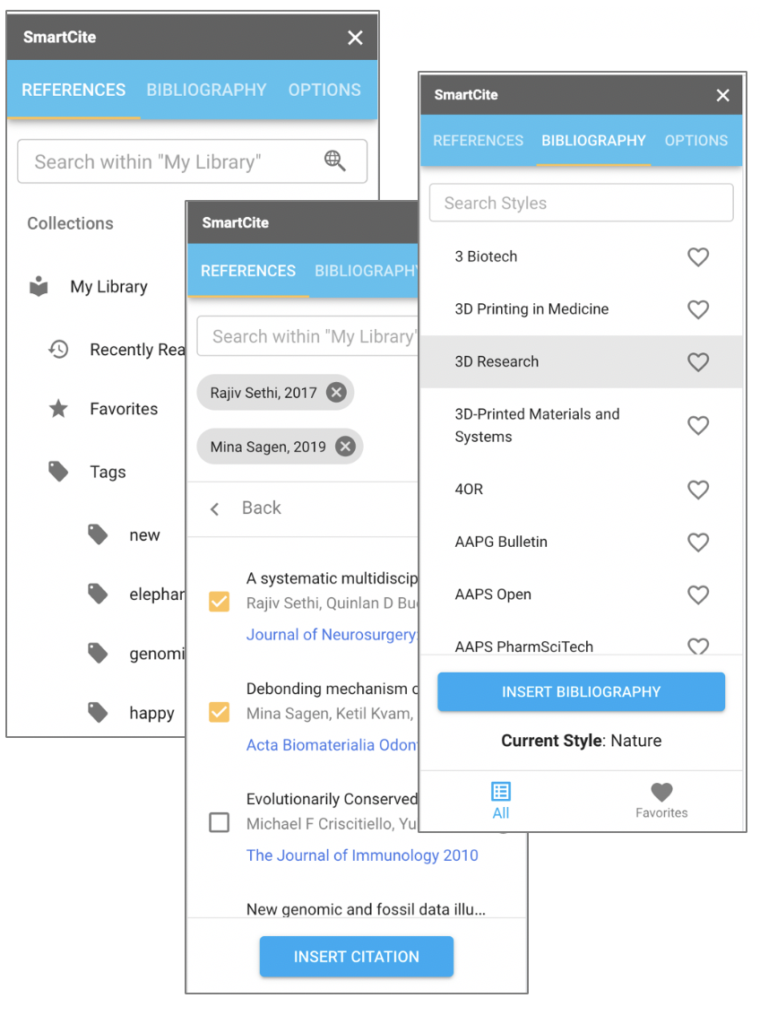This screenshot has height=1024, width=760.
Task: Open The Journal of Immunology 2010 link
Action: click(x=362, y=855)
